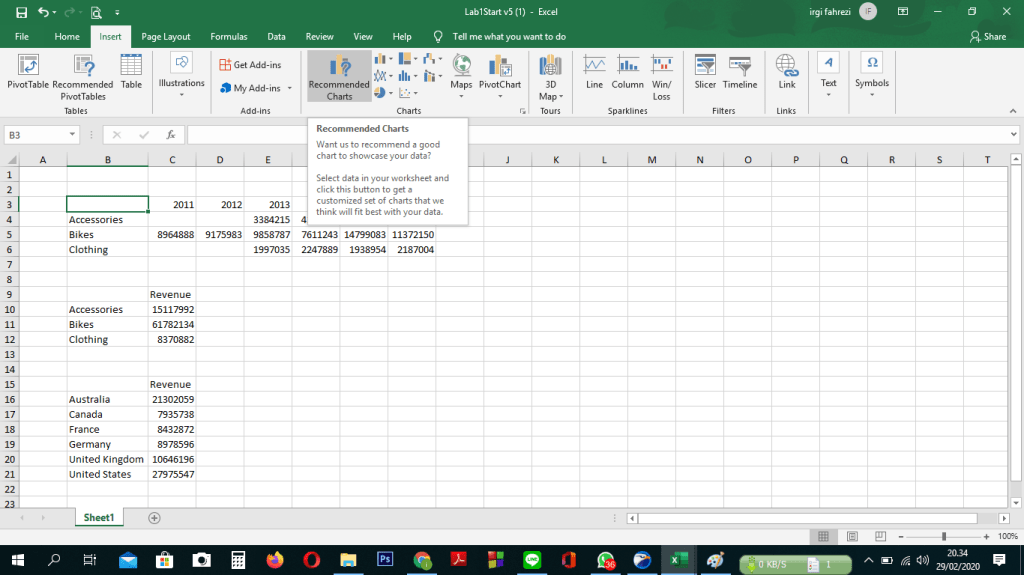Insert a PivotTable from the ribbon
Image resolution: width=1024 pixels, height=575 pixels.
point(28,73)
